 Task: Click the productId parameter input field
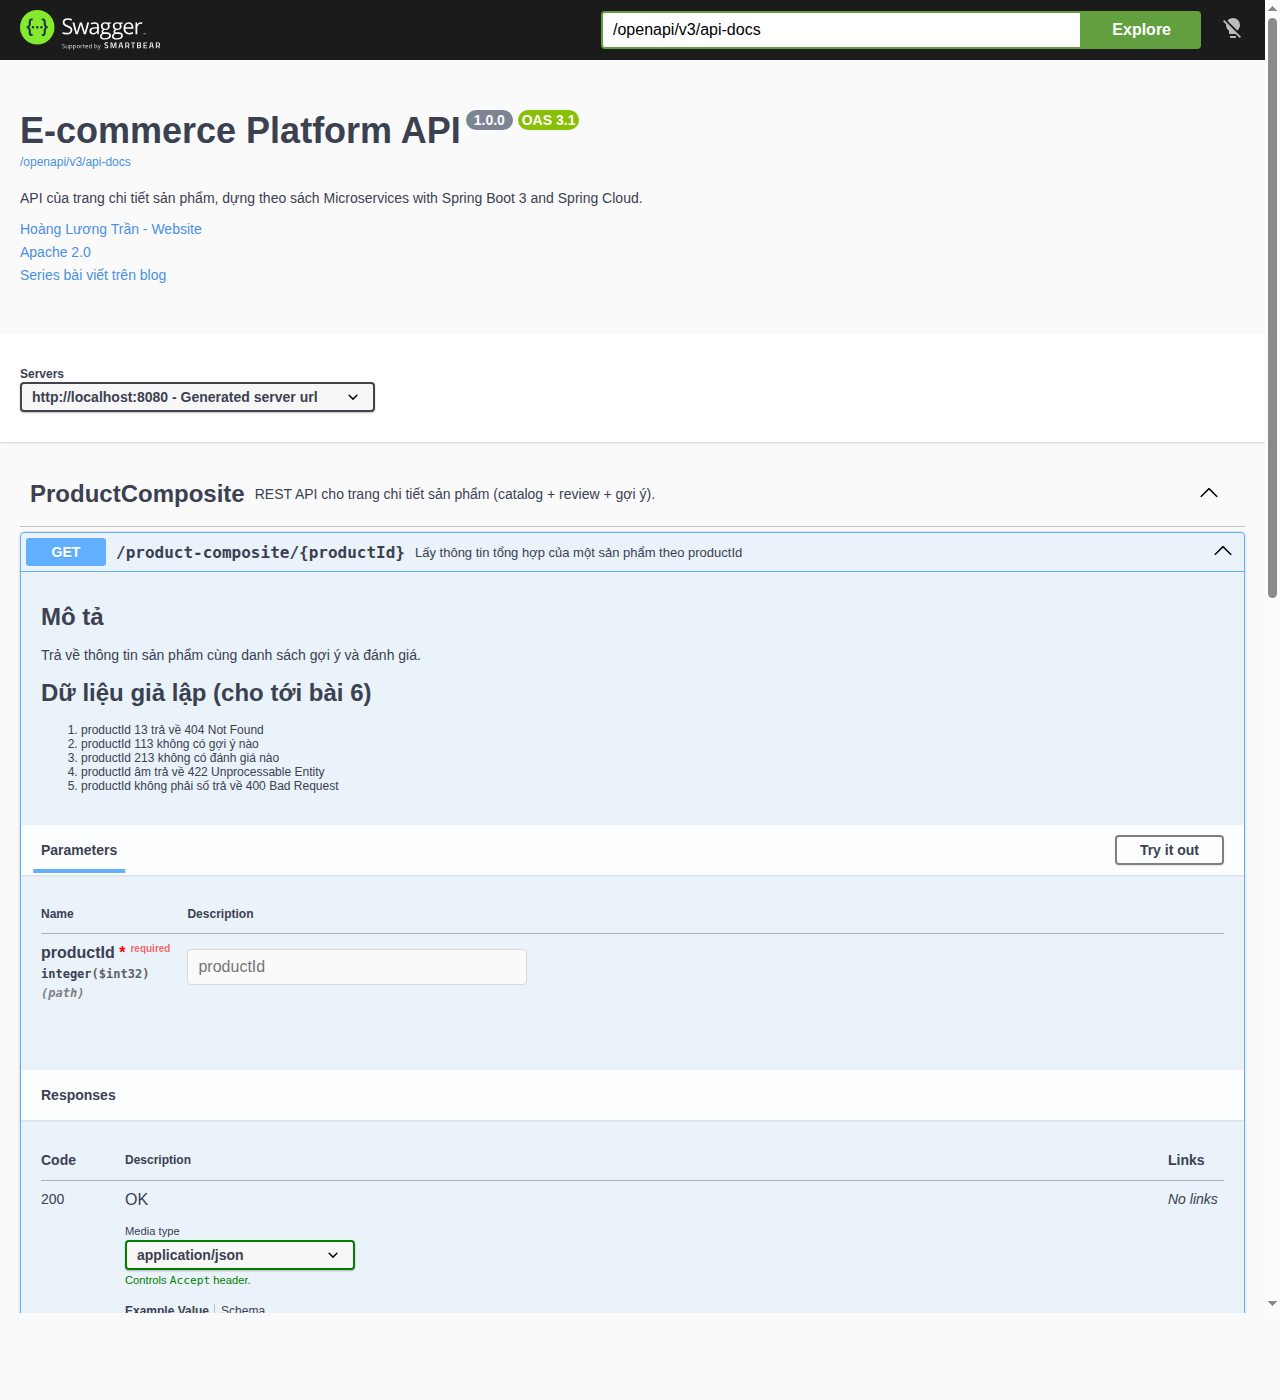click(357, 967)
